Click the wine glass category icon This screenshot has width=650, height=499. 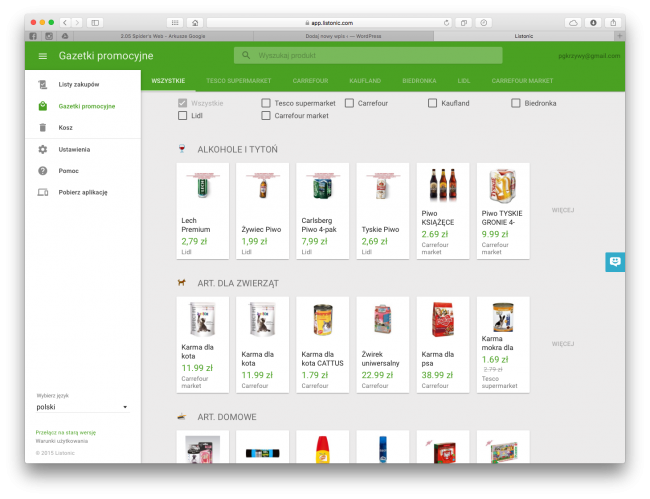pos(182,149)
